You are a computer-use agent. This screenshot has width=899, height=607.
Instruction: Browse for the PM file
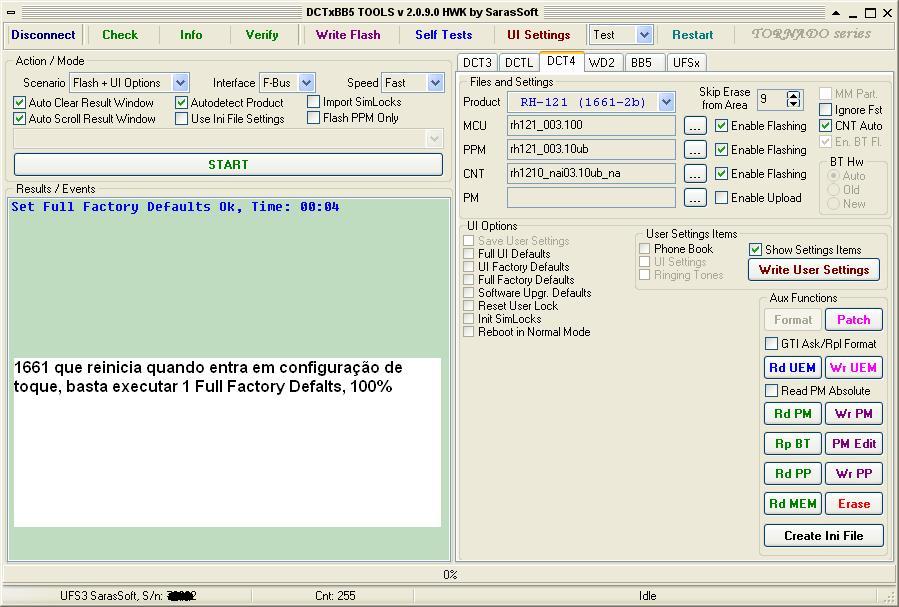click(695, 198)
